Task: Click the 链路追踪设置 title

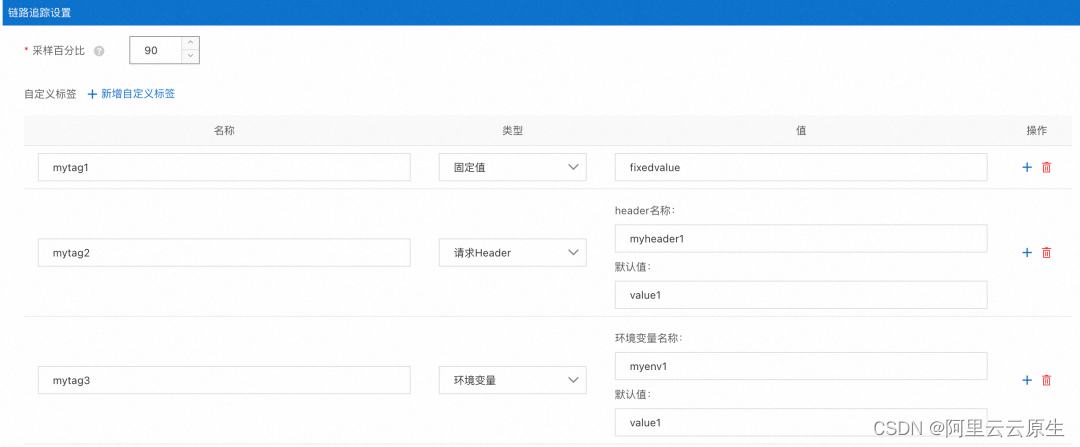Action: [x=39, y=12]
